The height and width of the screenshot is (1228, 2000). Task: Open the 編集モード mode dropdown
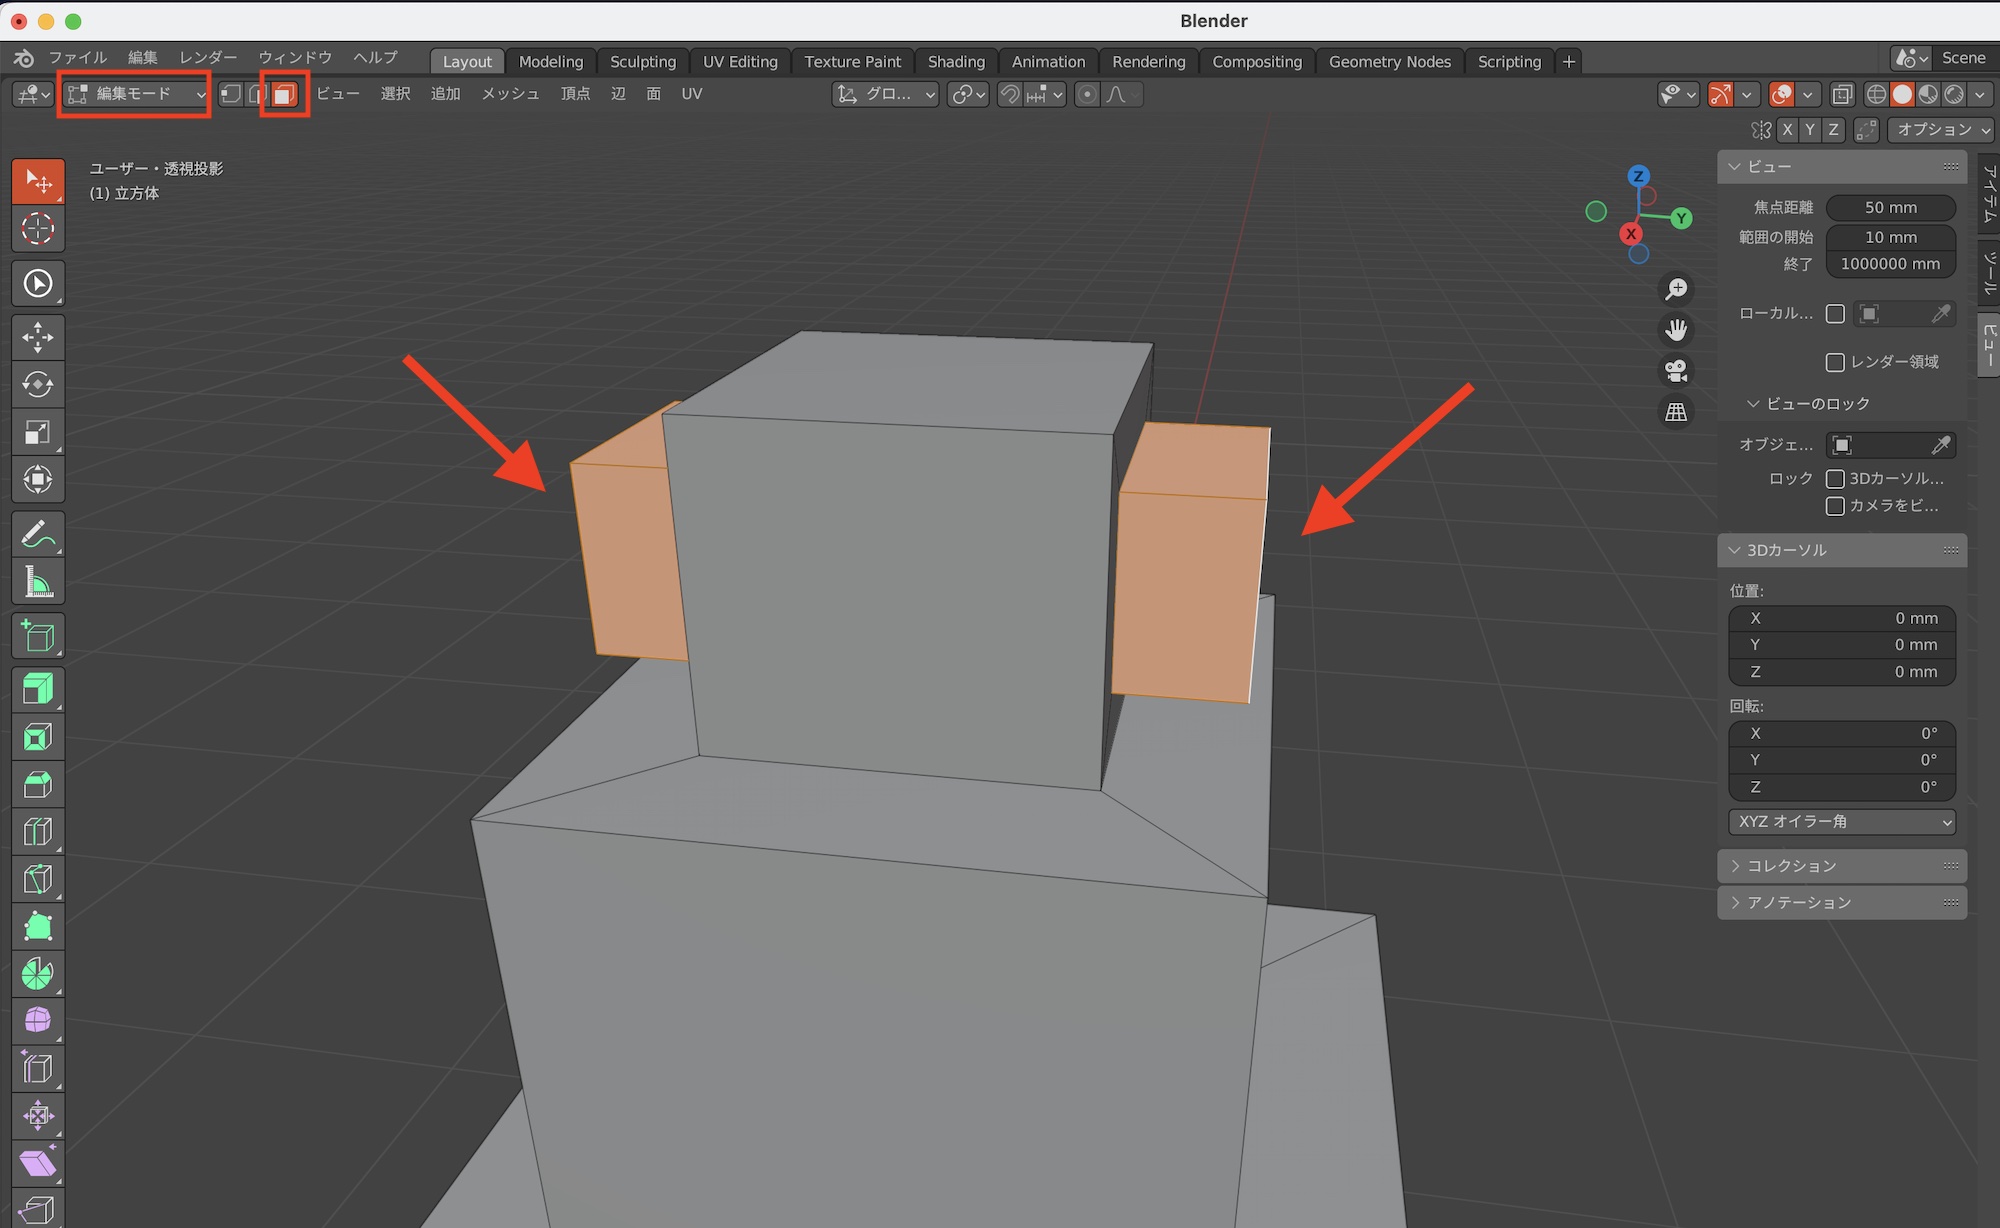pyautogui.click(x=135, y=94)
